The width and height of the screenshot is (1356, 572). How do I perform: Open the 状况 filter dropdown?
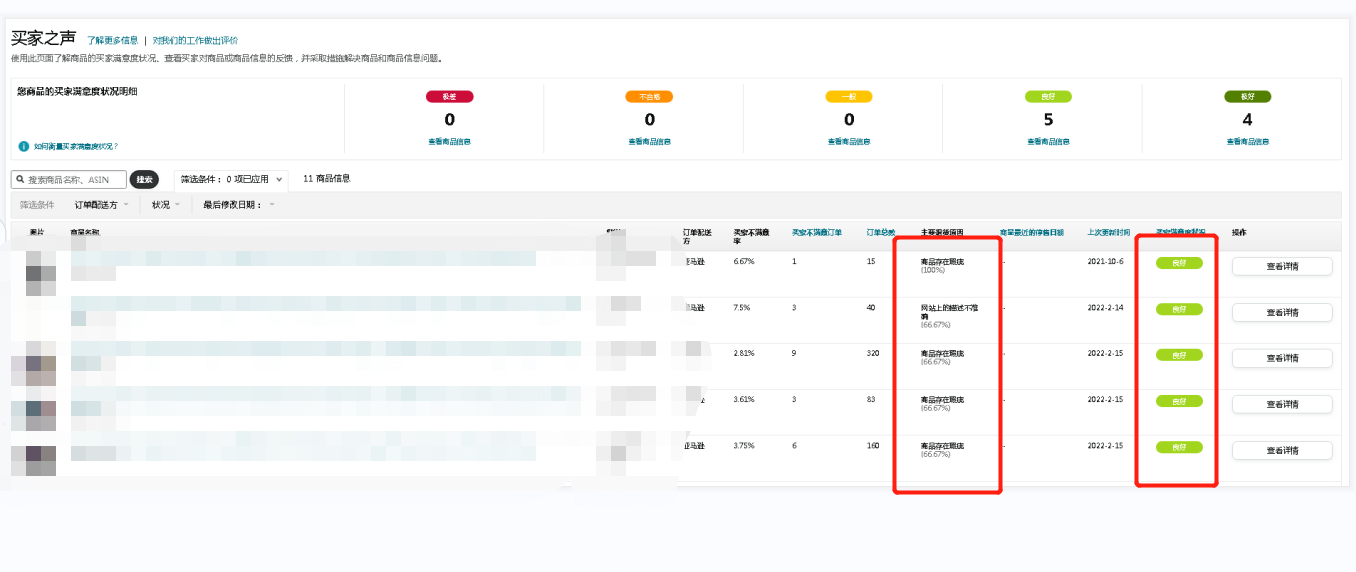166,205
